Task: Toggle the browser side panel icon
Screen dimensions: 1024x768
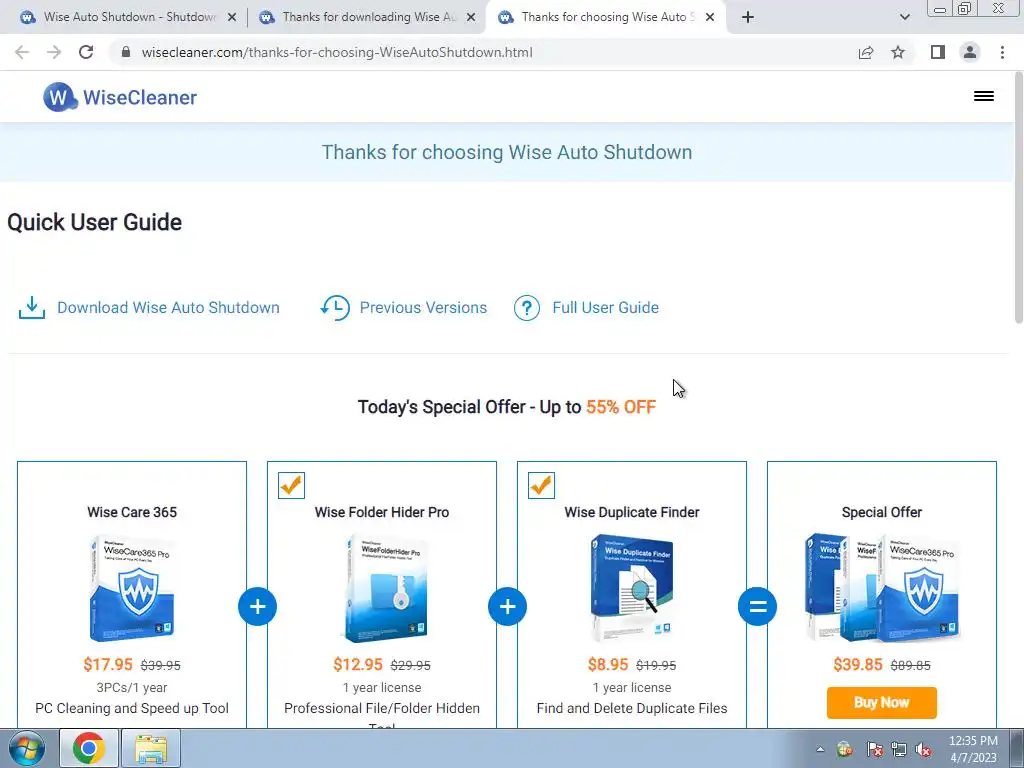Action: (938, 52)
